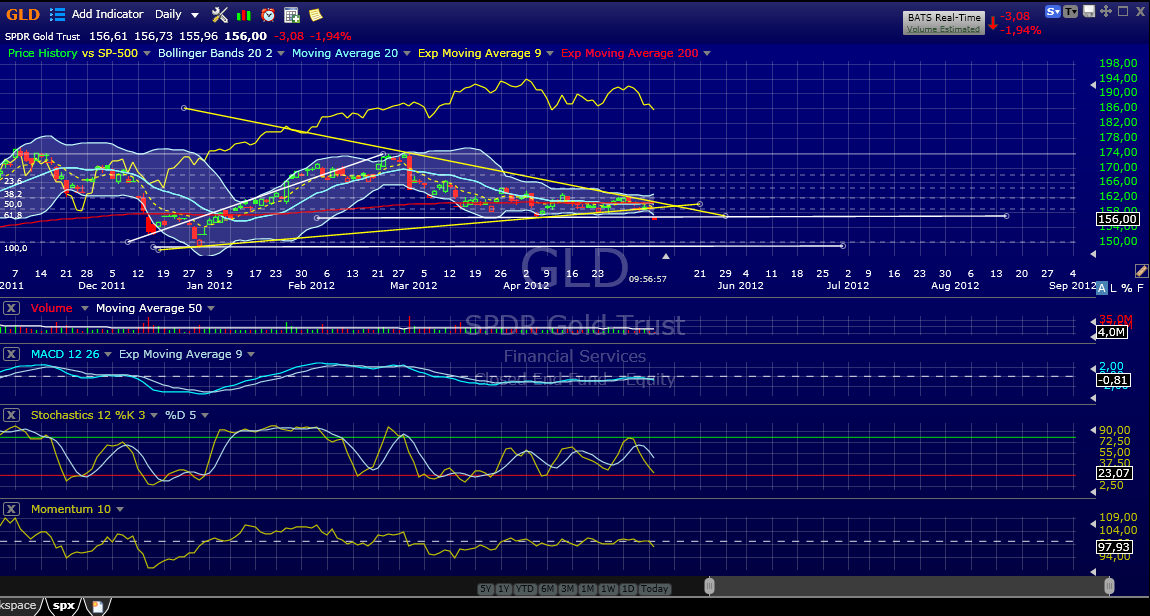1150x616 pixels.
Task: Open the watchlist icon next to GLD
Action: click(x=56, y=14)
